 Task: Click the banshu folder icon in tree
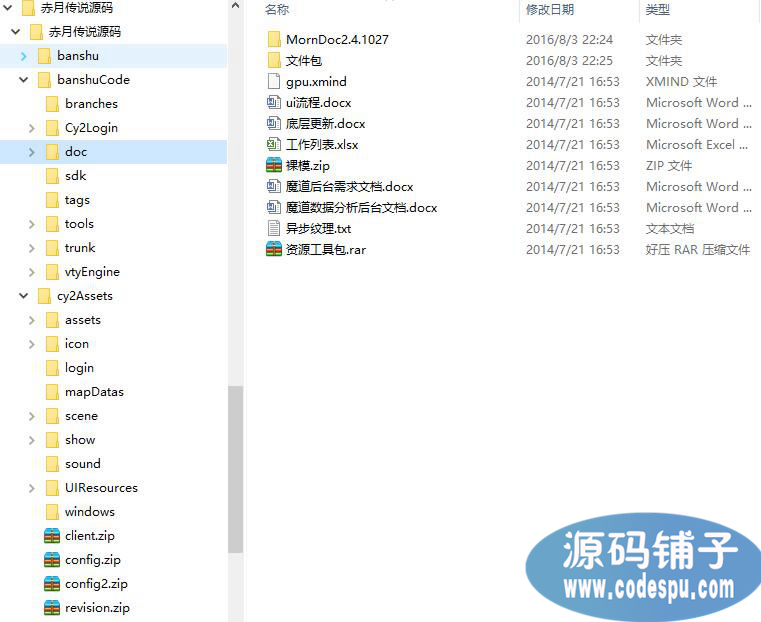tap(44, 56)
